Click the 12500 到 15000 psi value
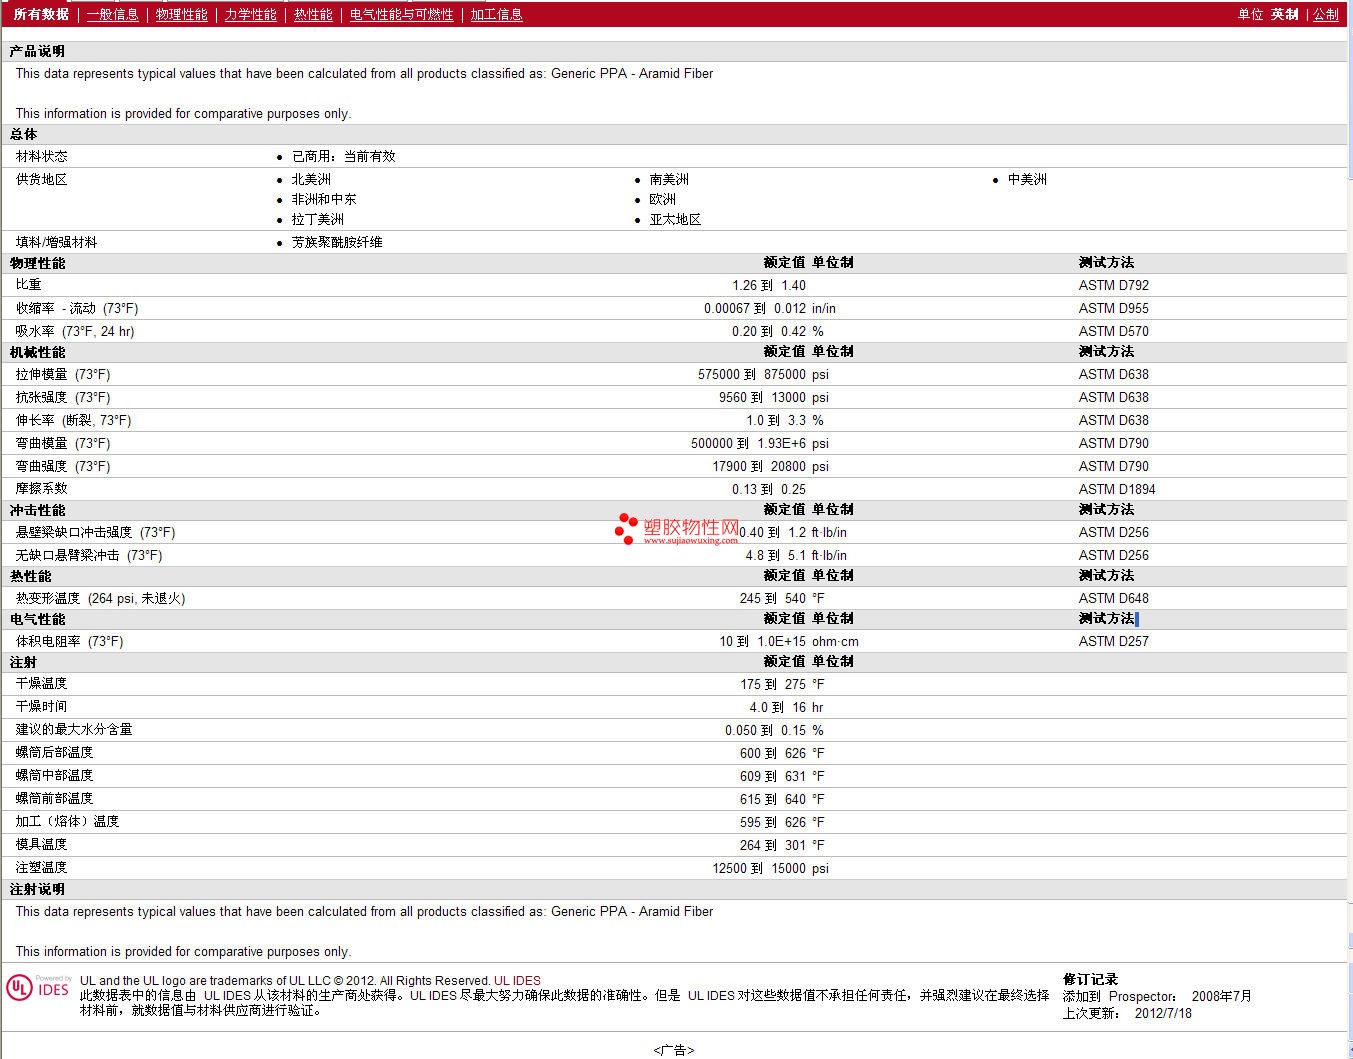The image size is (1353, 1059). point(770,868)
